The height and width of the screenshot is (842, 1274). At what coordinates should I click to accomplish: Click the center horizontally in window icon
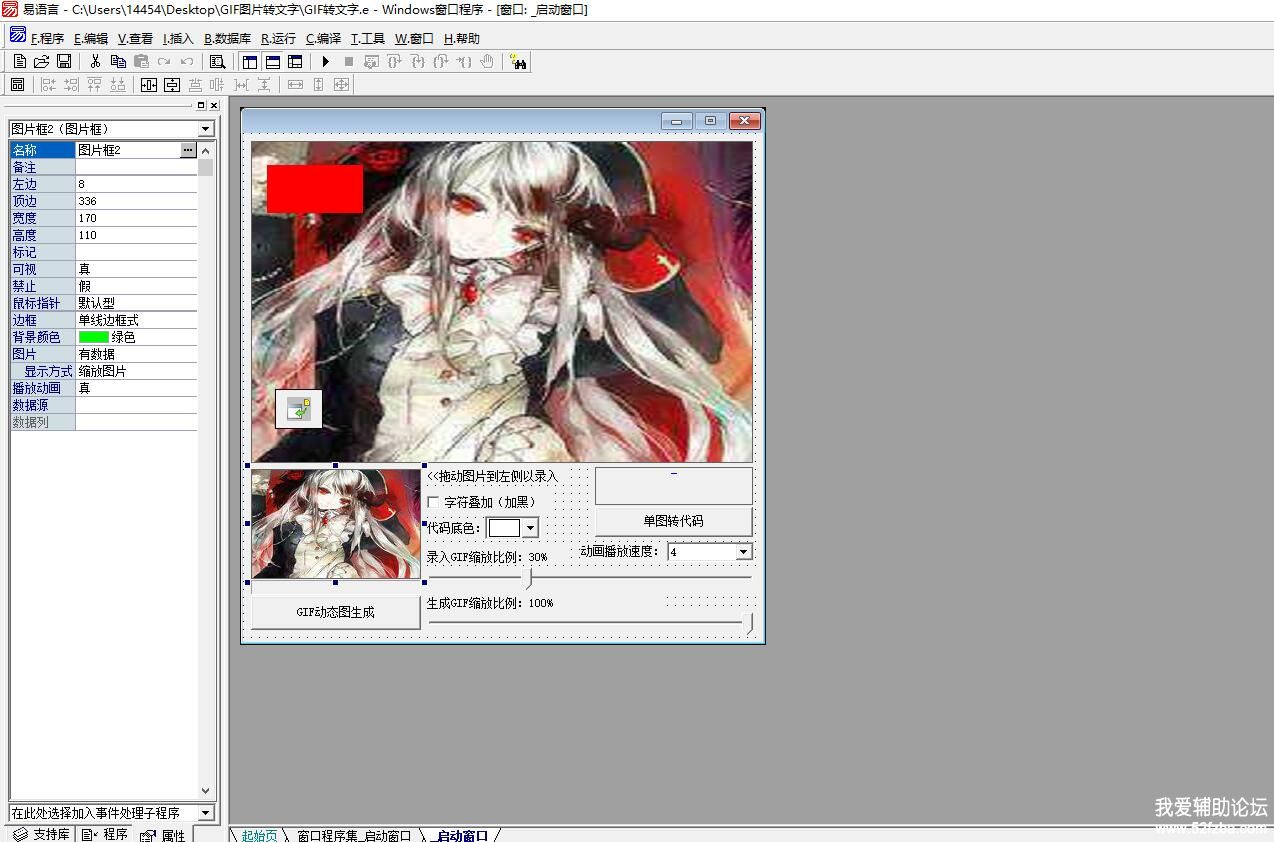point(149,85)
